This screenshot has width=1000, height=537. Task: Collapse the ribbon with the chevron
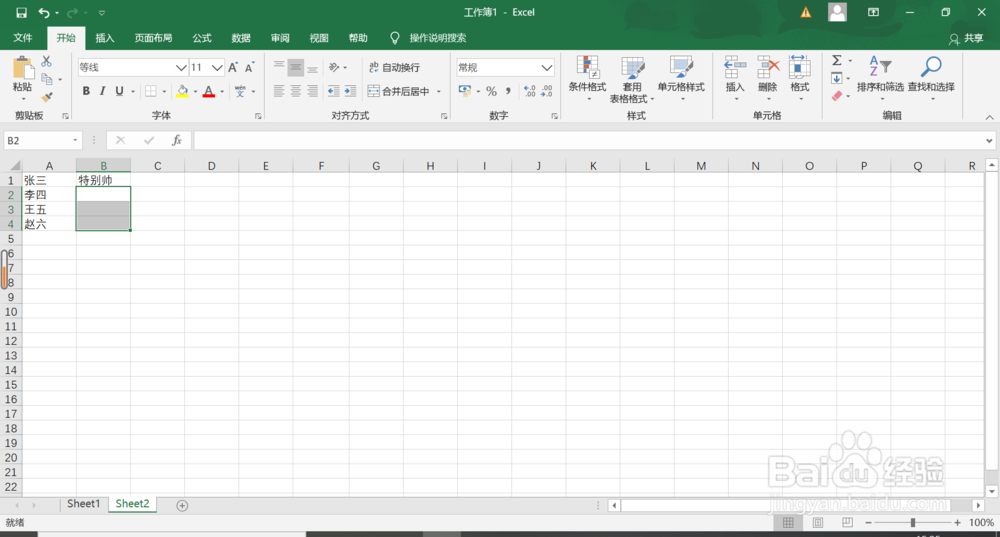pyautogui.click(x=989, y=117)
